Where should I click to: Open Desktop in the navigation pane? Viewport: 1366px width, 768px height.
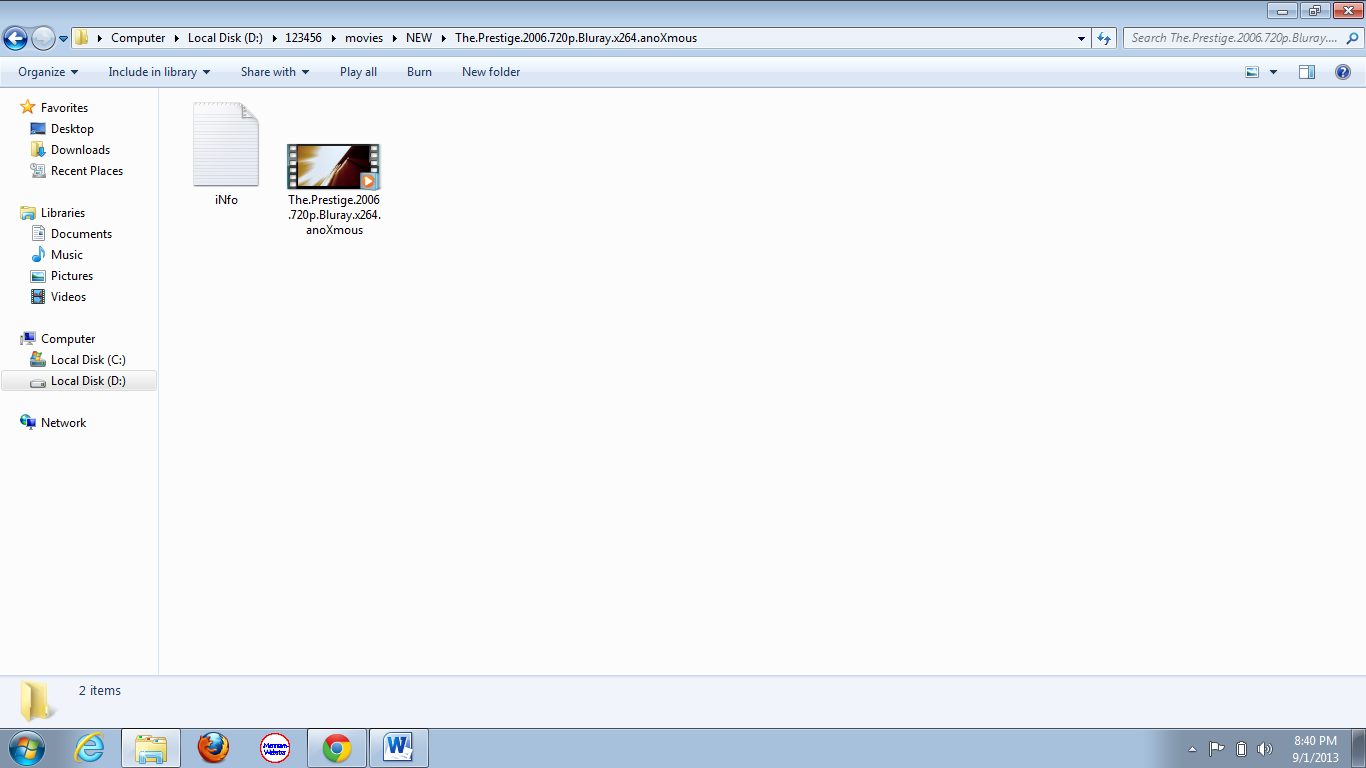point(72,129)
